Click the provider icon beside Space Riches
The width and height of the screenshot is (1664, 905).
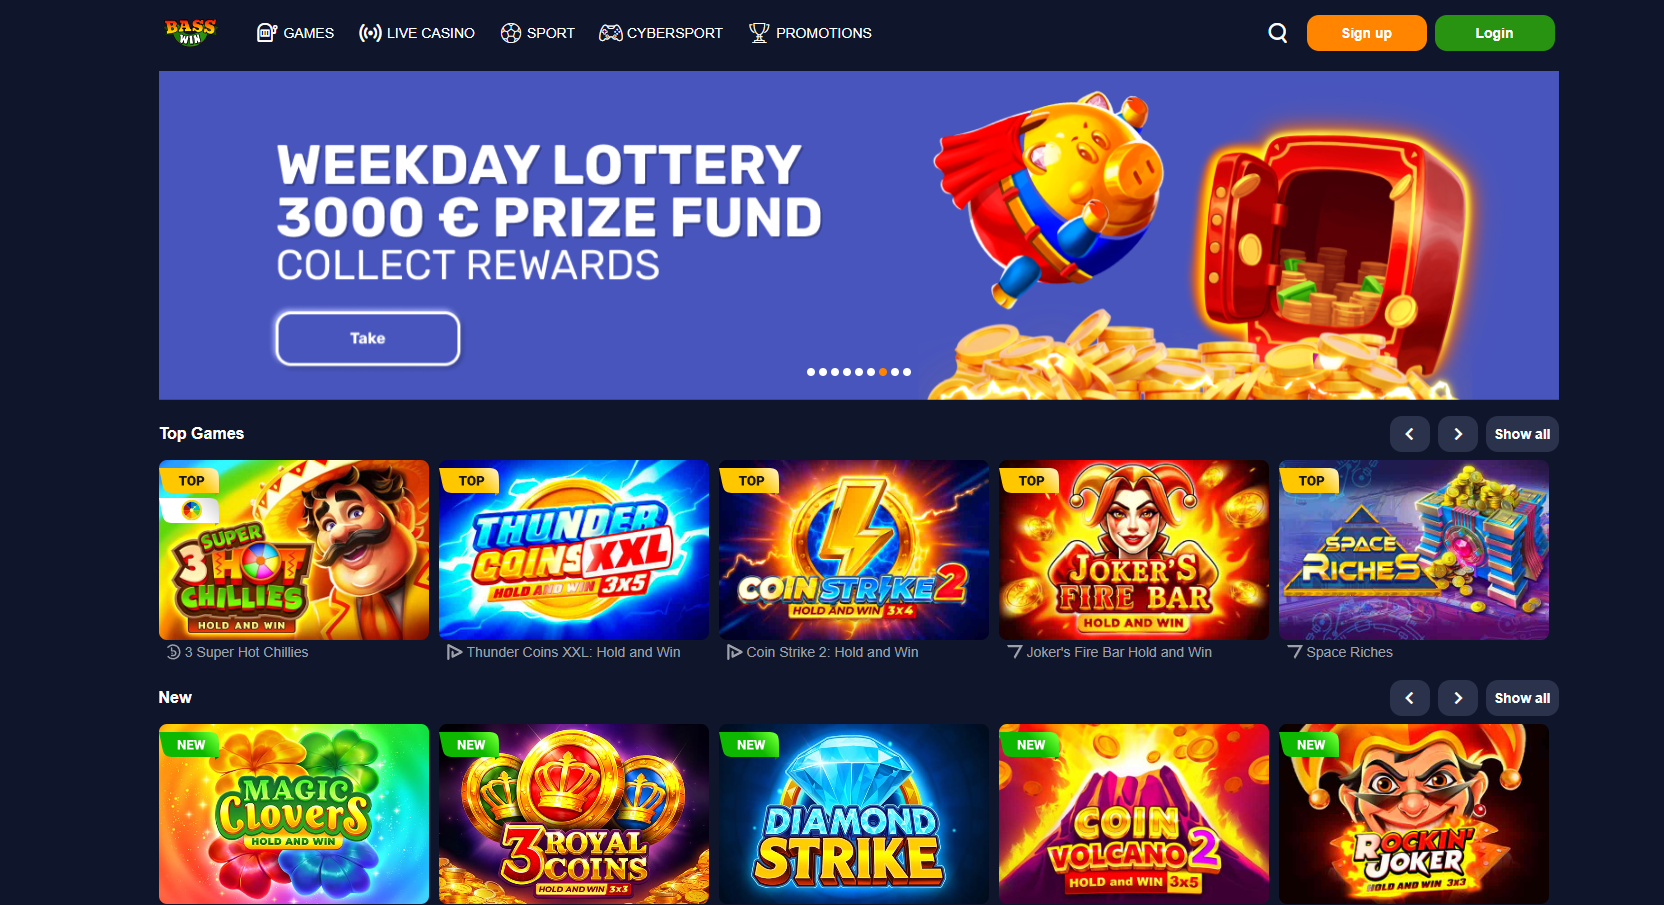1294,652
